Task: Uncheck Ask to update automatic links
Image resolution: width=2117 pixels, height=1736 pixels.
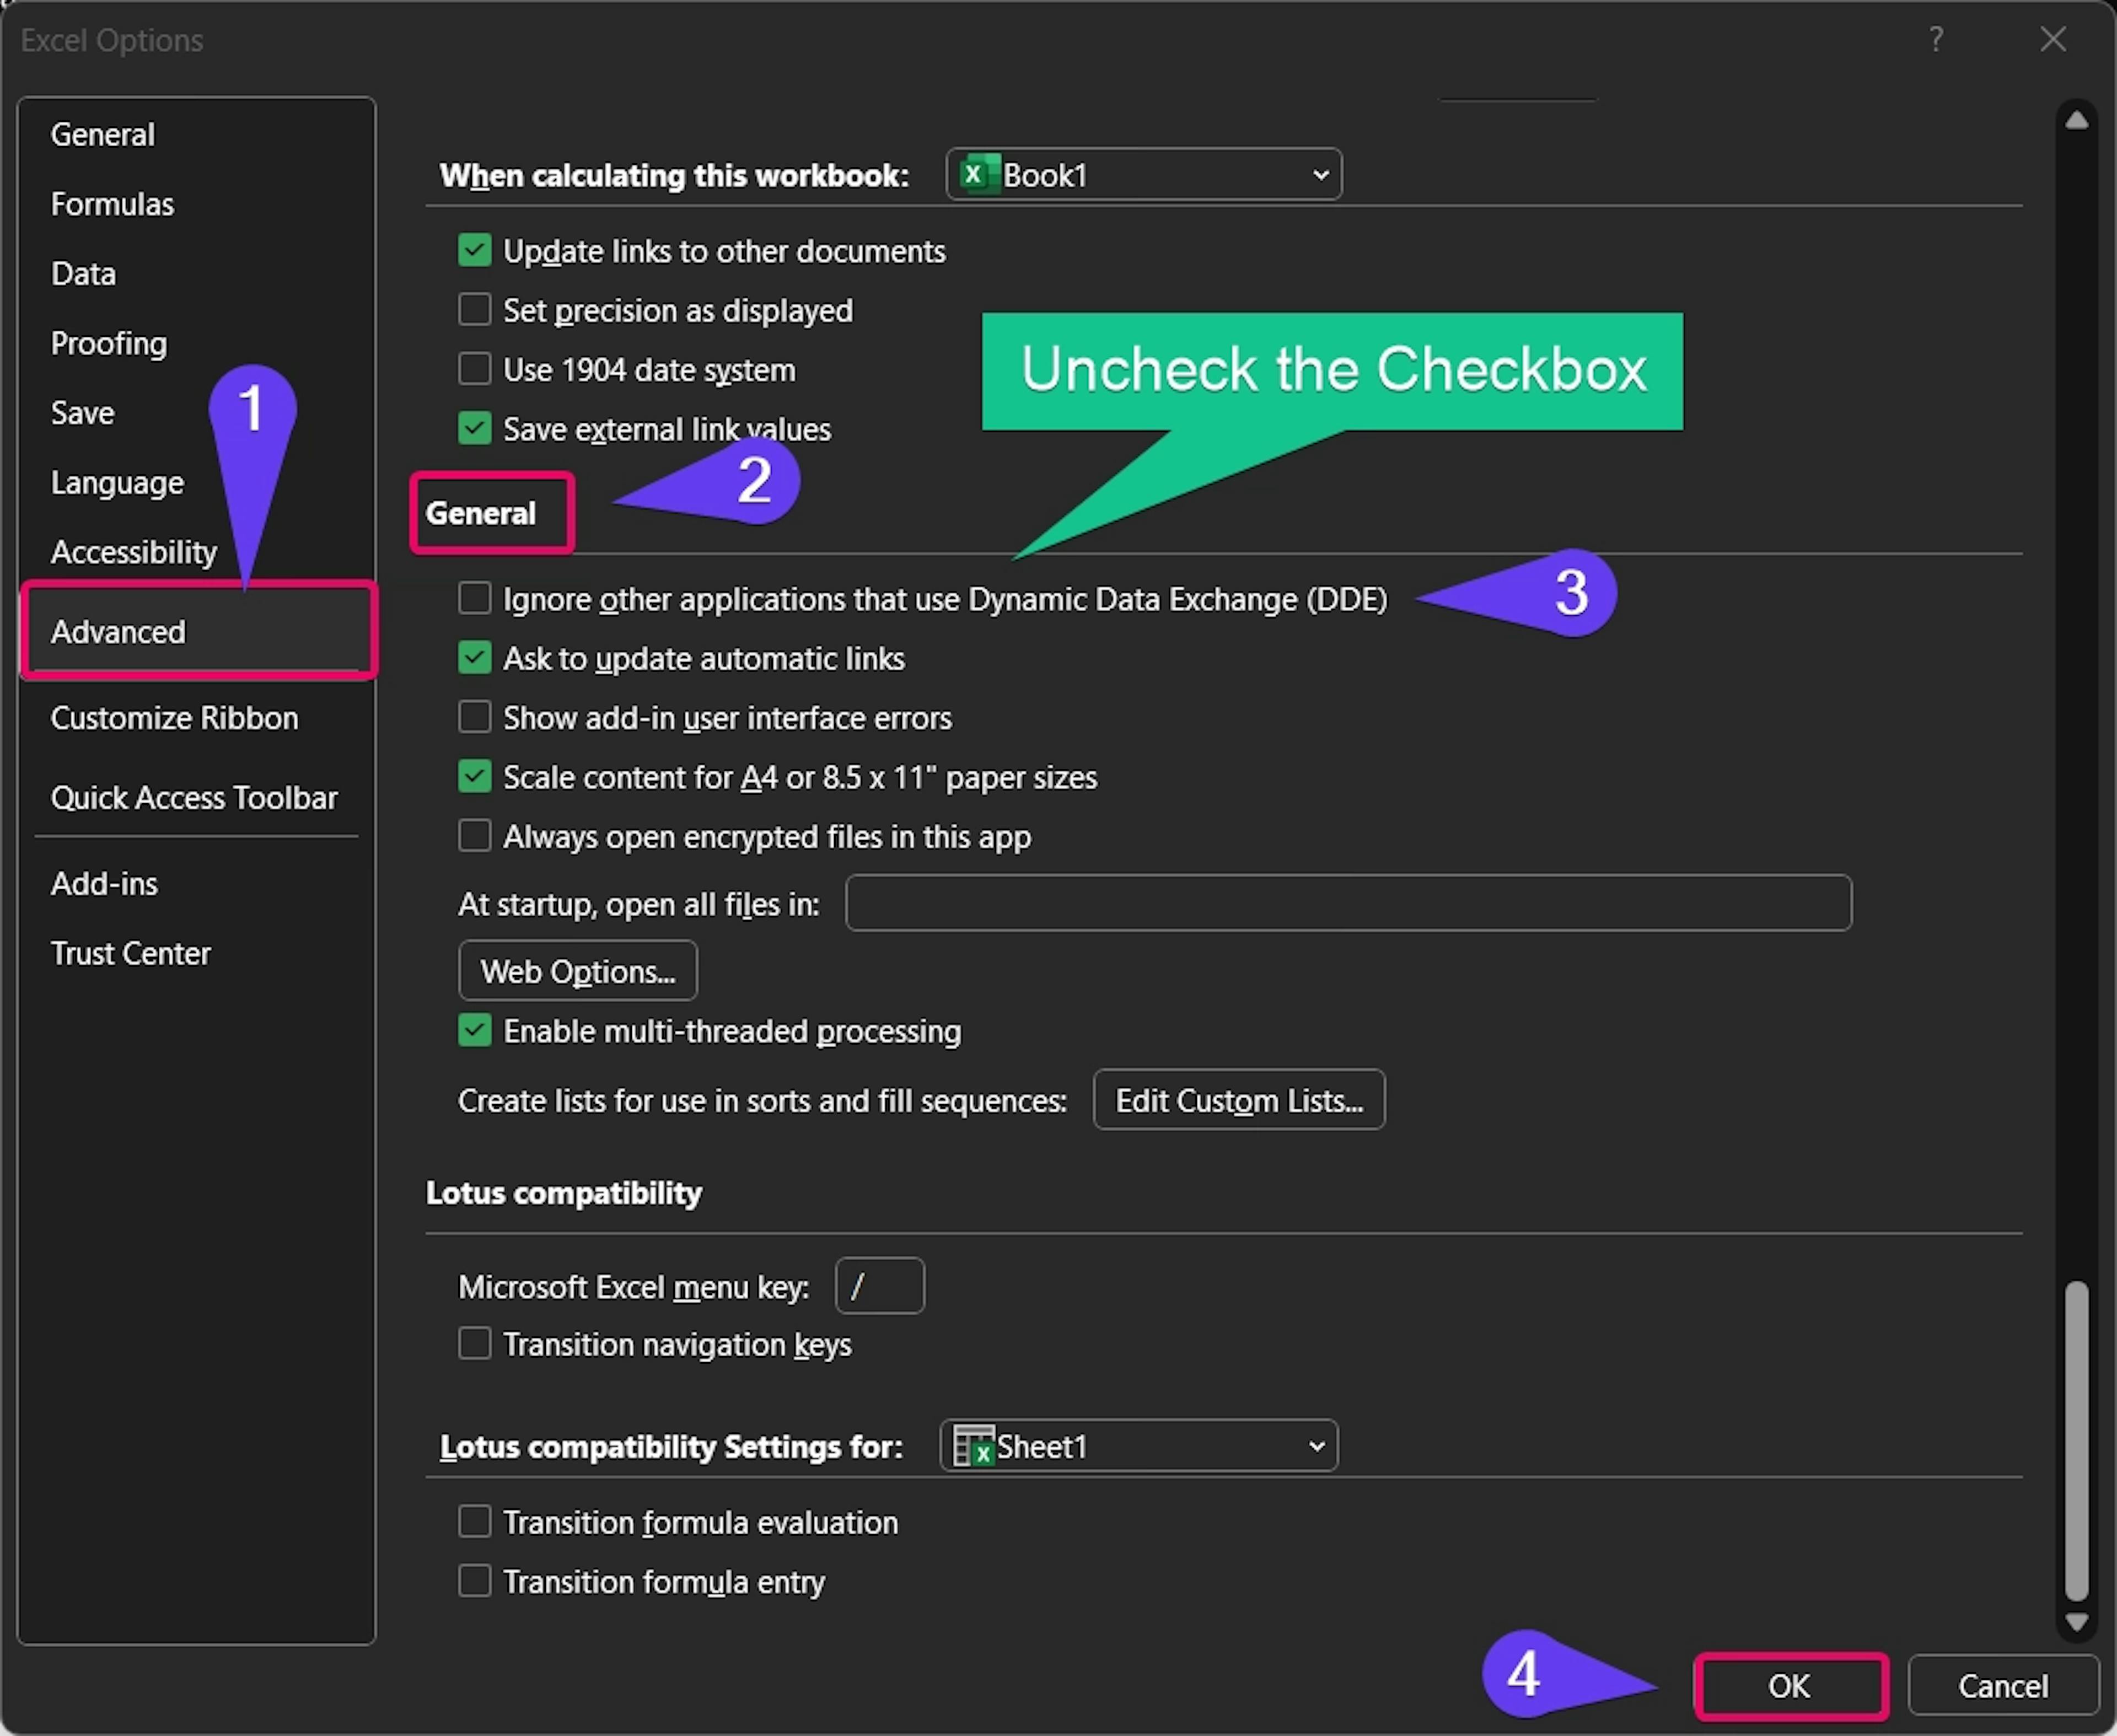Action: [475, 658]
